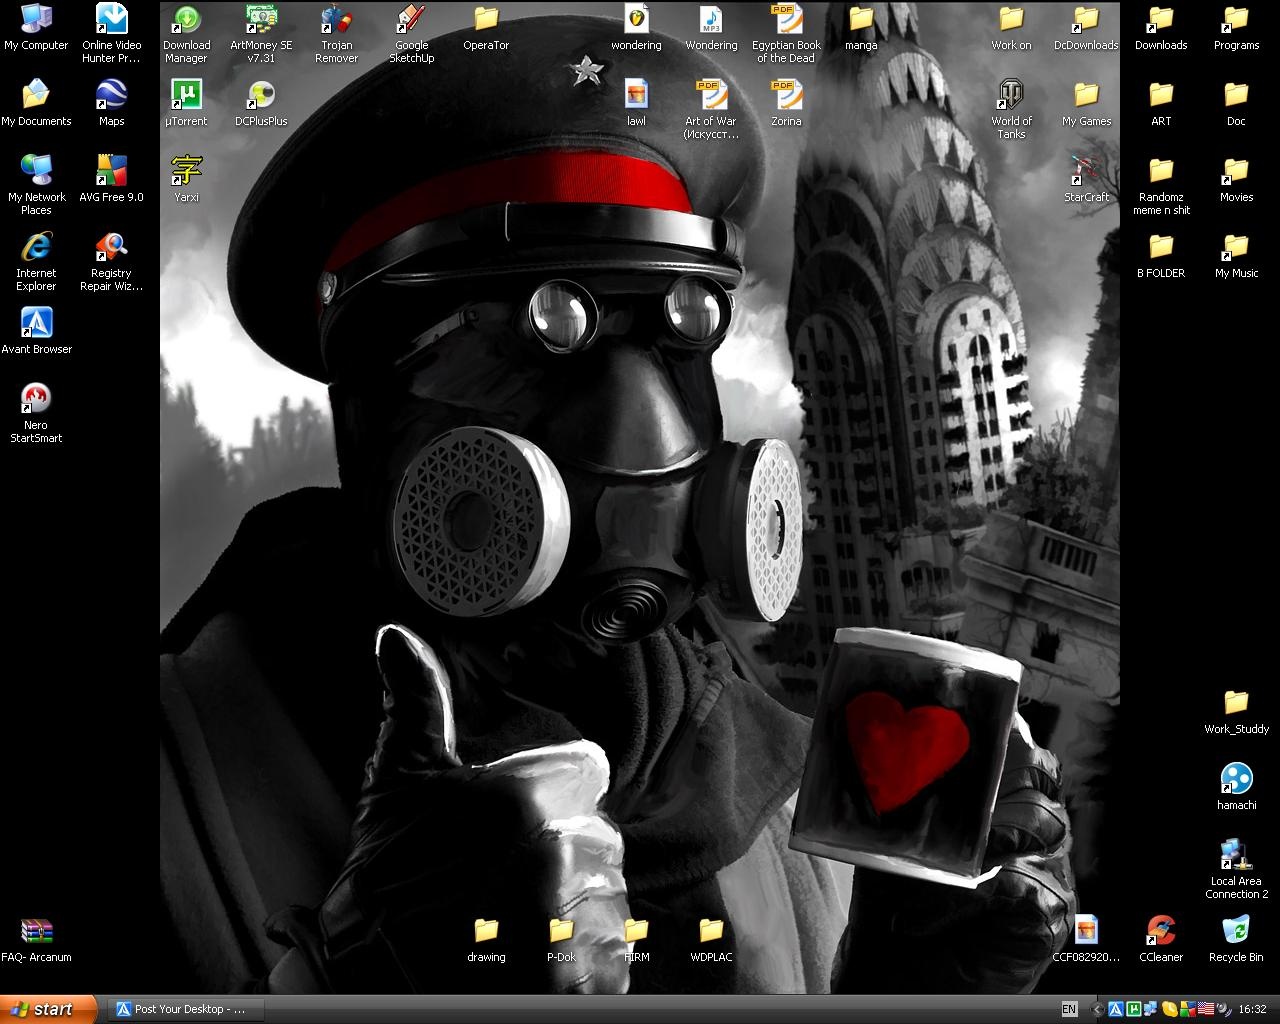
Task: Open Nero StartSmart shortcut
Action: point(36,414)
